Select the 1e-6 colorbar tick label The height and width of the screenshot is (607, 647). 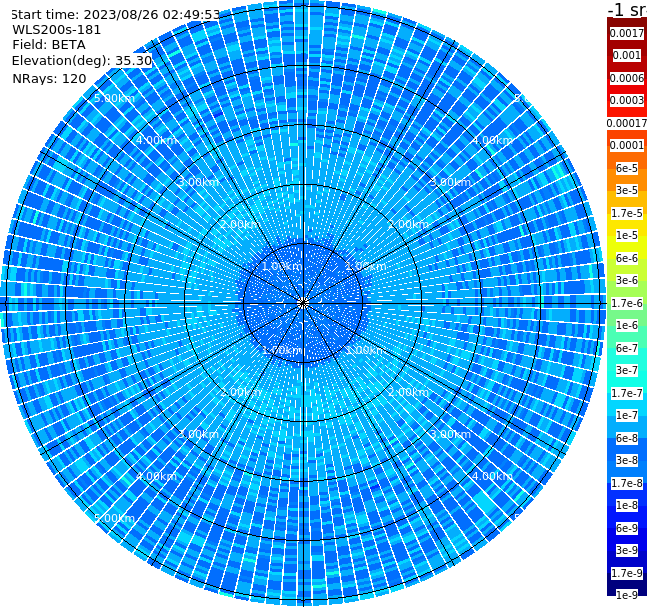click(x=627, y=325)
